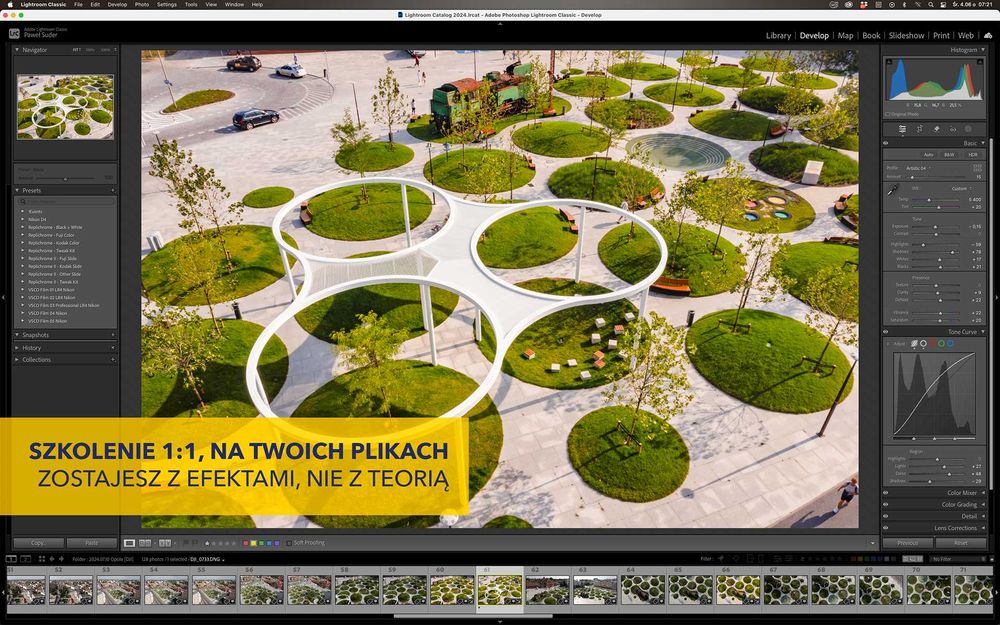Image resolution: width=1000 pixels, height=625 pixels.
Task: Choose the blue channel curve
Action: click(x=950, y=344)
